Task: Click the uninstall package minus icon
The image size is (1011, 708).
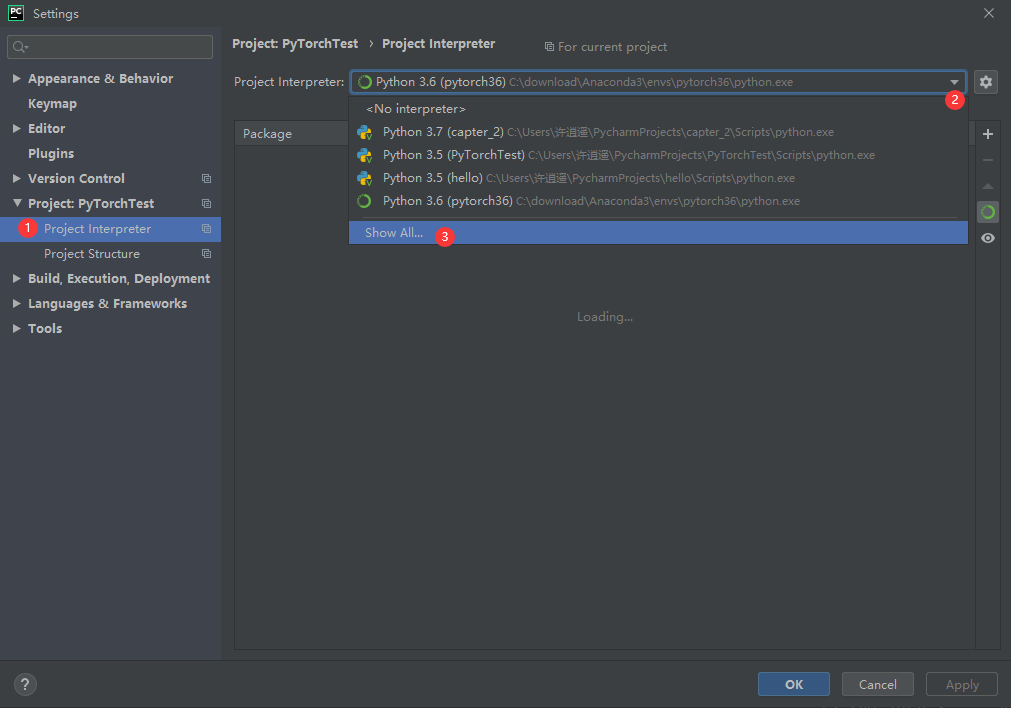Action: [987, 159]
